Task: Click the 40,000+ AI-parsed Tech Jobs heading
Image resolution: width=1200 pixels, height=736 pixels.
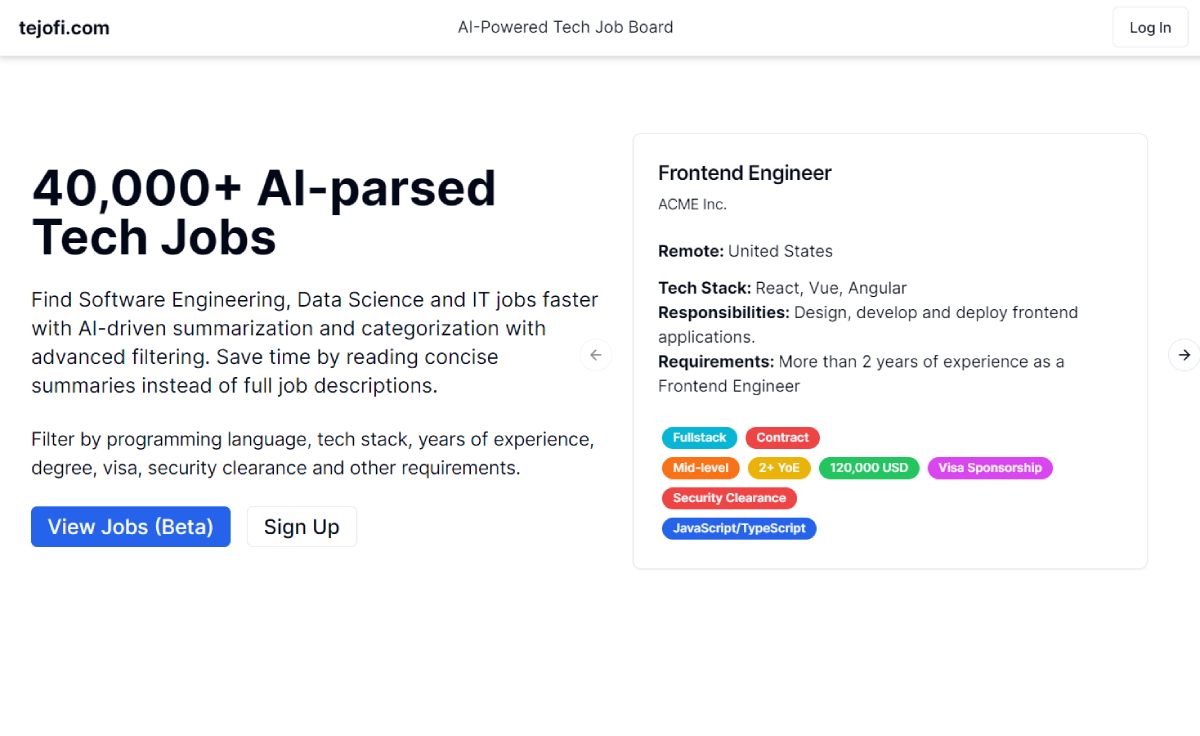Action: [264, 213]
